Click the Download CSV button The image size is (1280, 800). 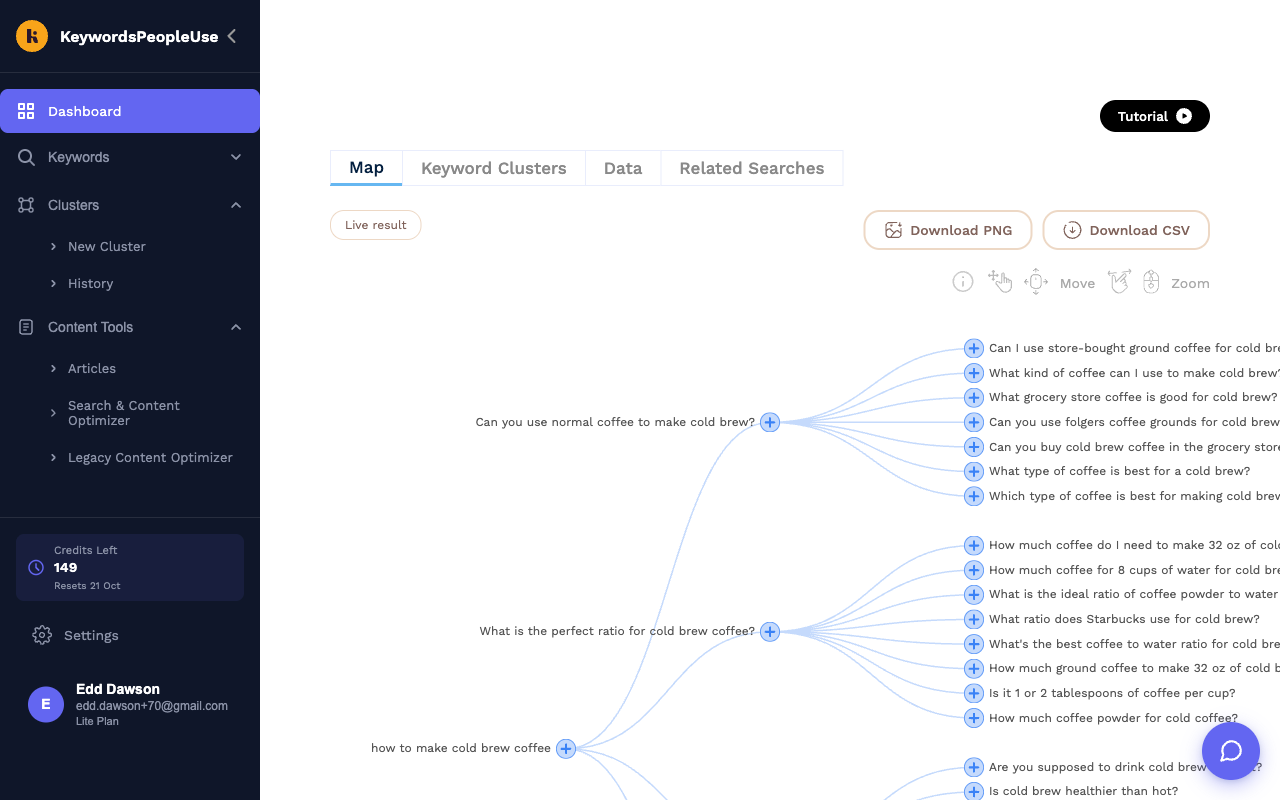coord(1126,230)
